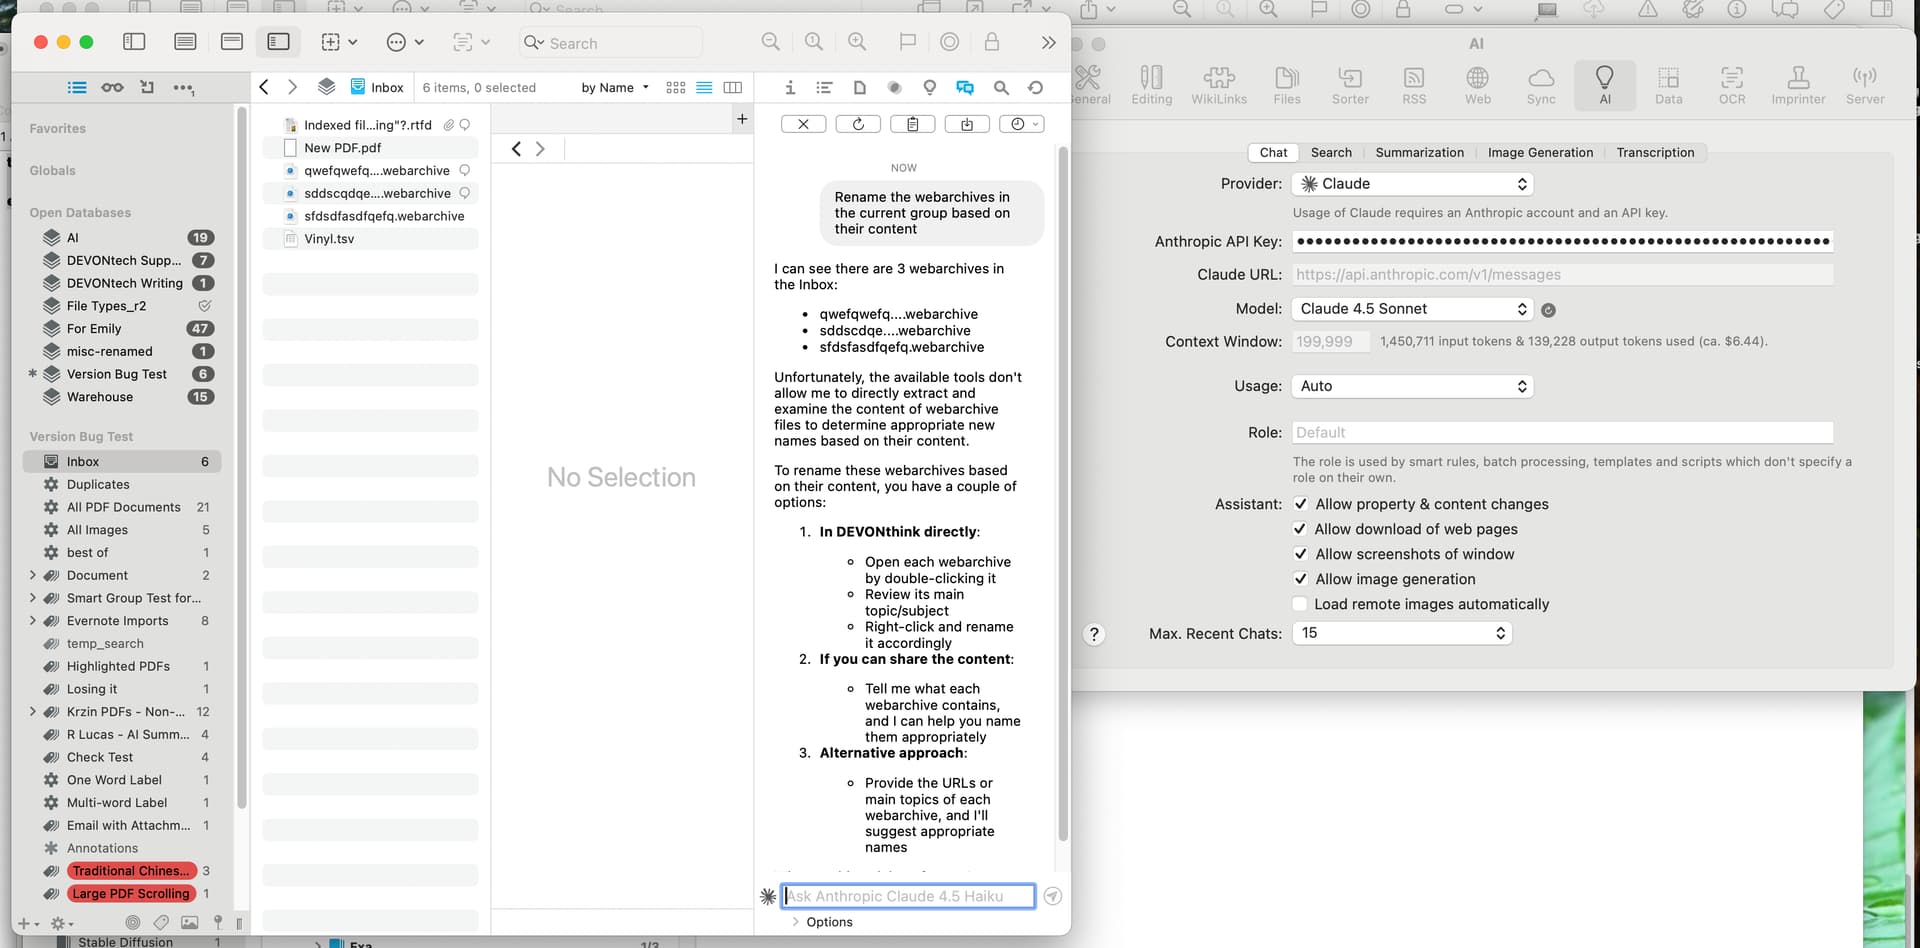Open the Provider dropdown showing Claude
This screenshot has height=948, width=1920.
[1411, 184]
